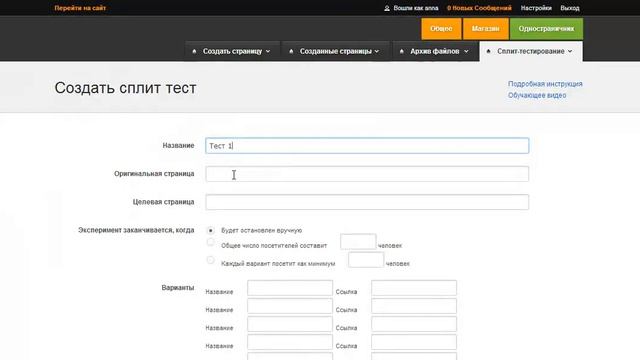Screen dimensions: 640x360
Task: Open the "Создать страницу" menu
Action: point(232,51)
